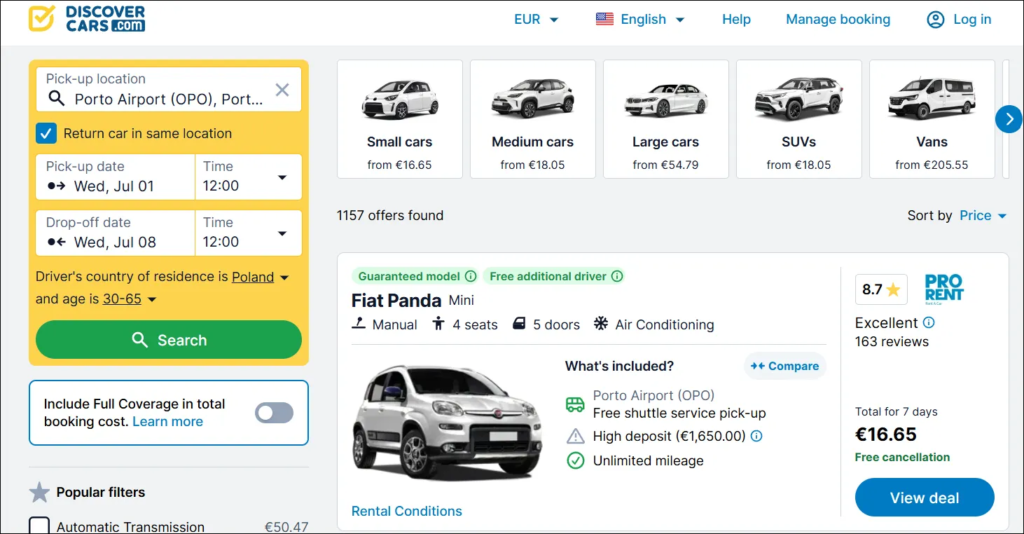Click the star in the 8.7 rating badge

pyautogui.click(x=893, y=290)
